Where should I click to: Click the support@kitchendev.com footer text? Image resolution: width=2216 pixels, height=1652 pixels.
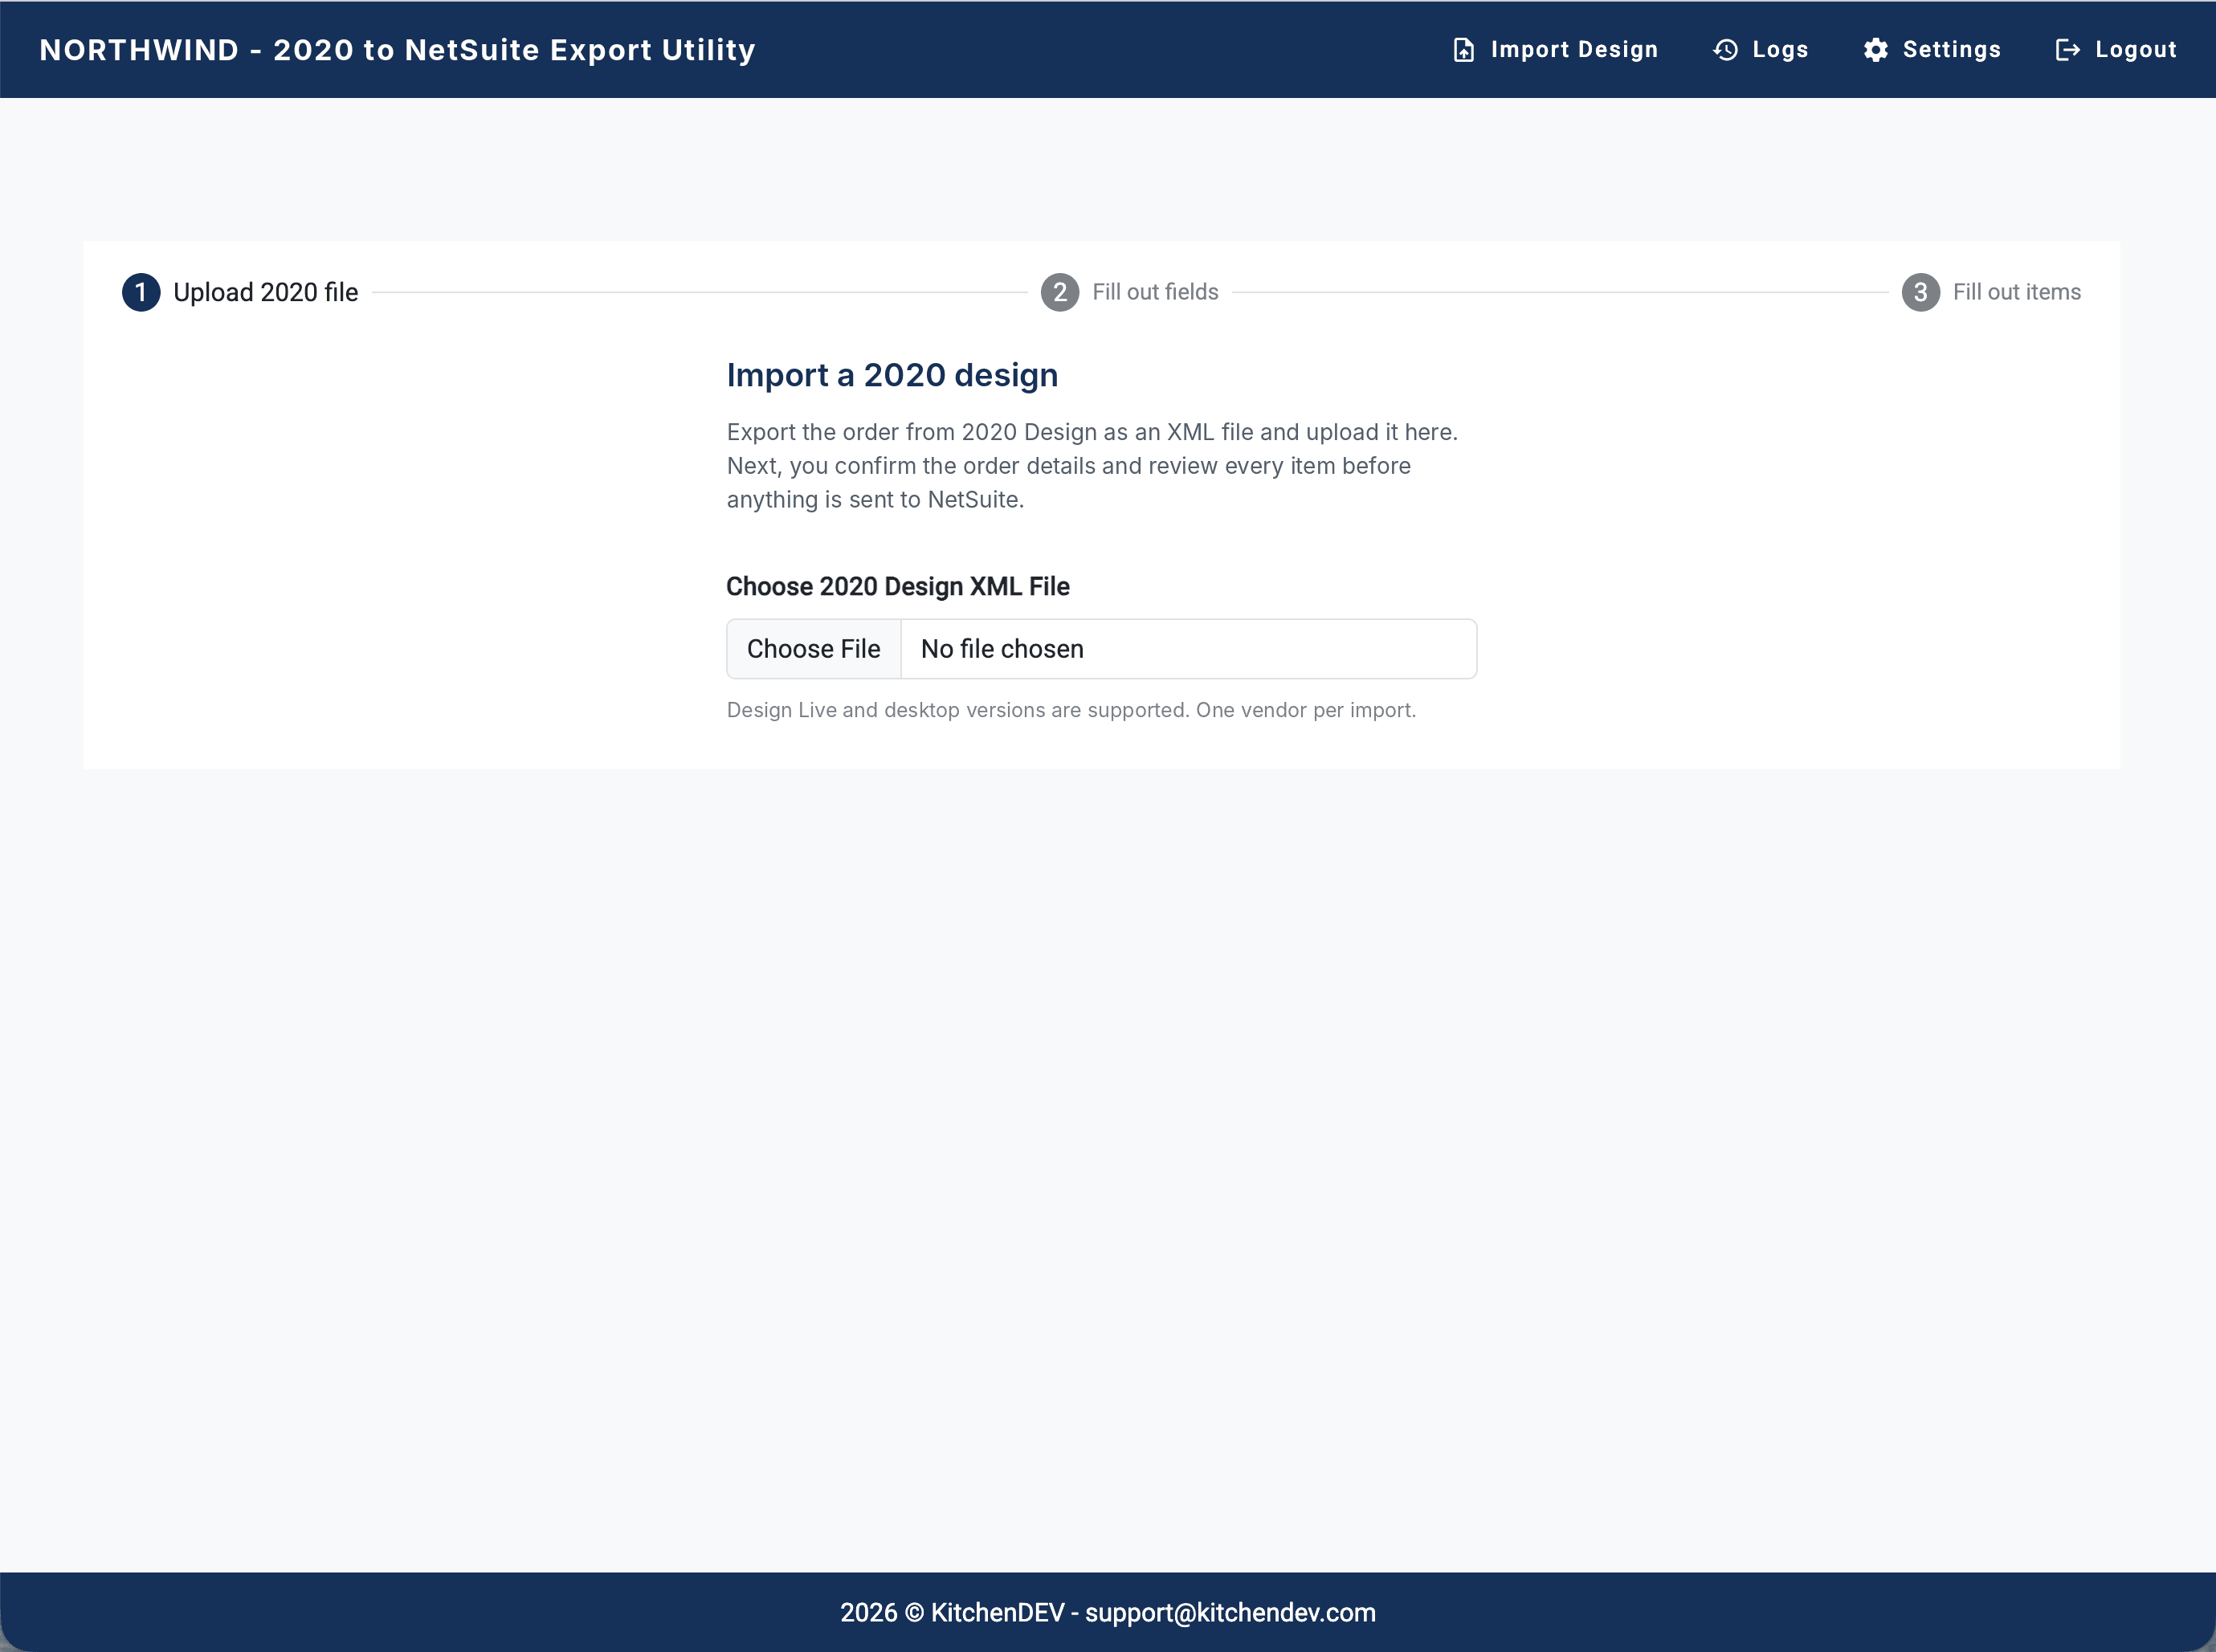tap(1230, 1613)
